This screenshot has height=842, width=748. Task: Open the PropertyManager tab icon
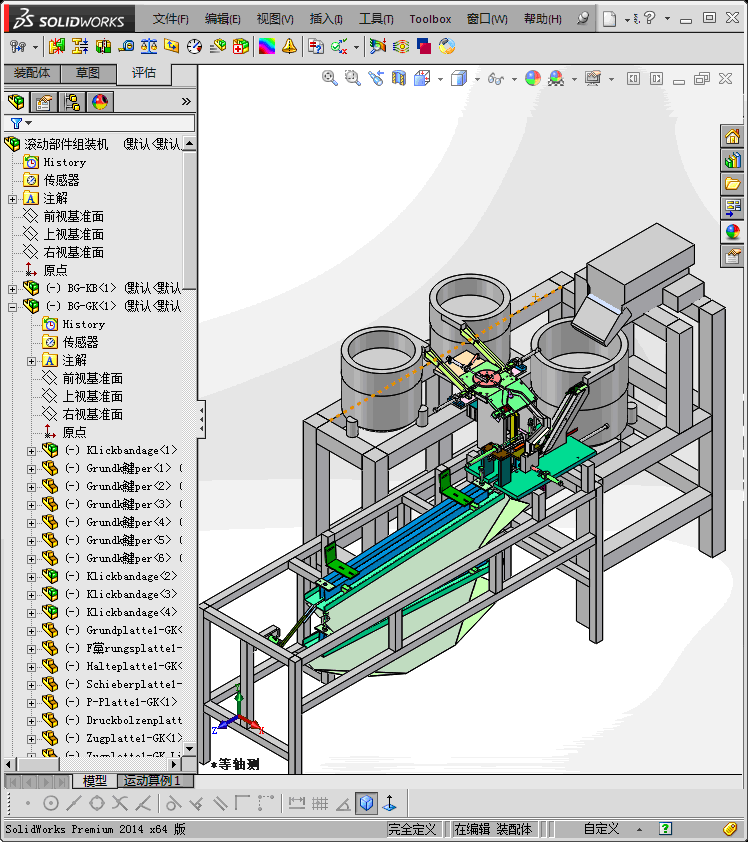[44, 101]
